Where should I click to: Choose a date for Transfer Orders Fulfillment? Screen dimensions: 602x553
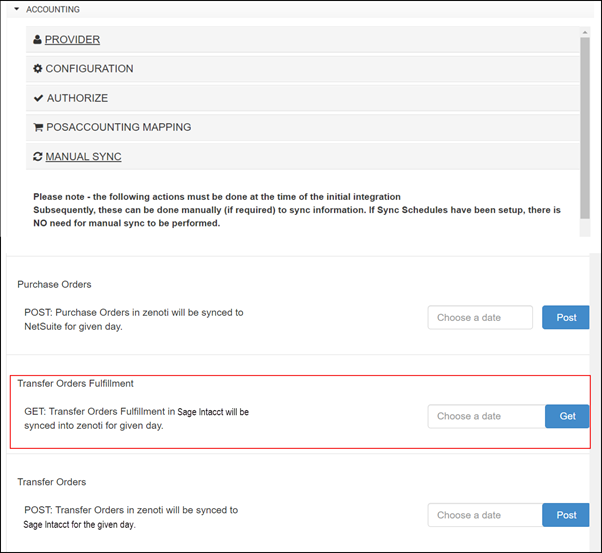[x=486, y=416]
